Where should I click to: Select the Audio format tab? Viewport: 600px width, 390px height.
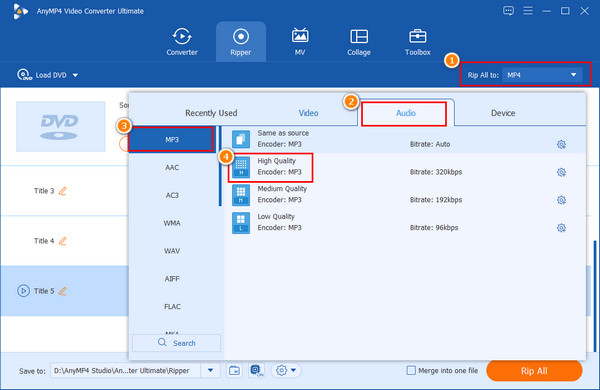coord(406,113)
